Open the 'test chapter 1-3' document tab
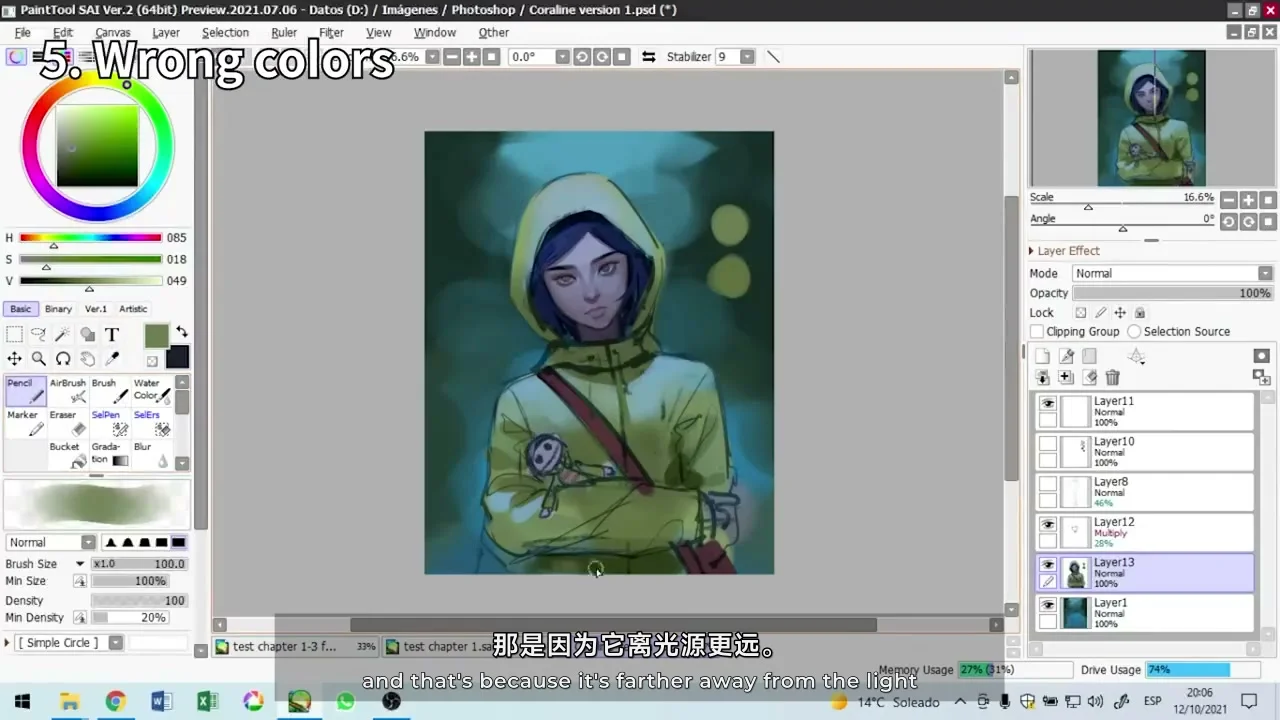 tap(296, 646)
